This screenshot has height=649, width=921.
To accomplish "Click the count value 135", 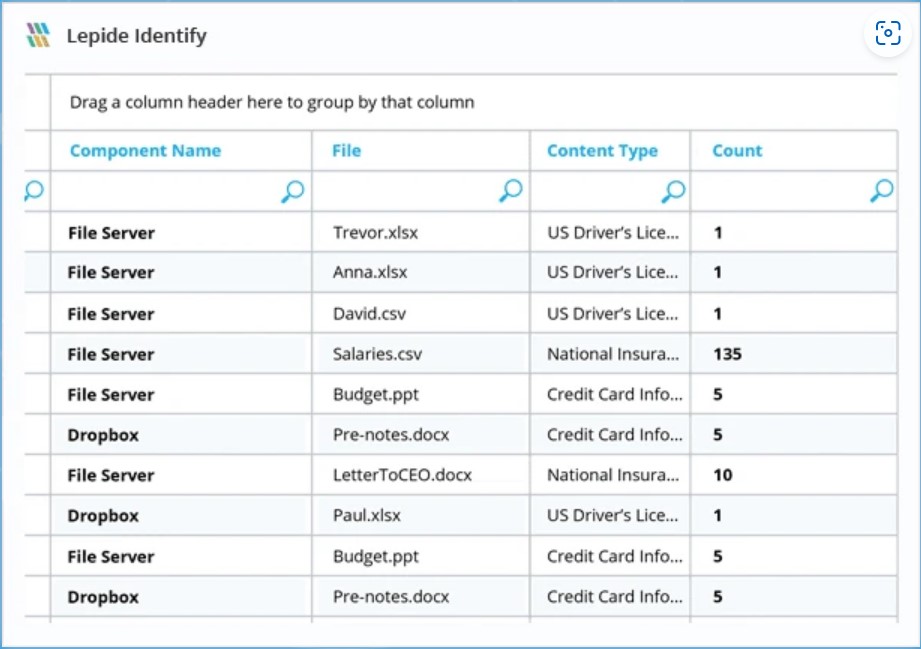I will (x=727, y=354).
